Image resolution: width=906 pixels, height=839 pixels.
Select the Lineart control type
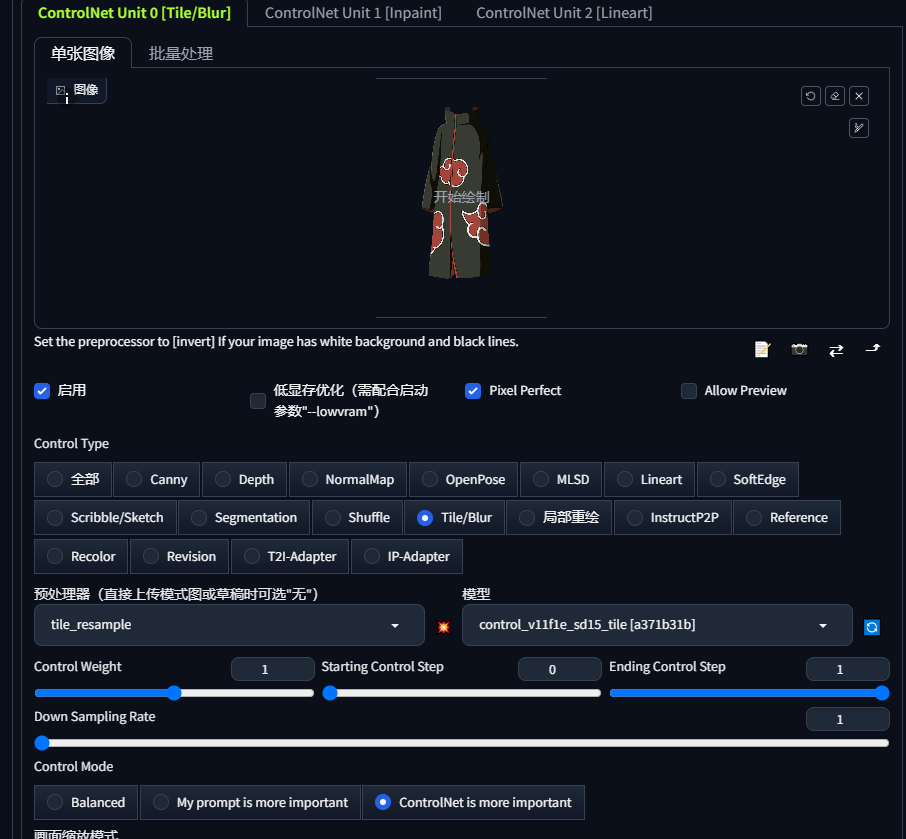point(649,480)
